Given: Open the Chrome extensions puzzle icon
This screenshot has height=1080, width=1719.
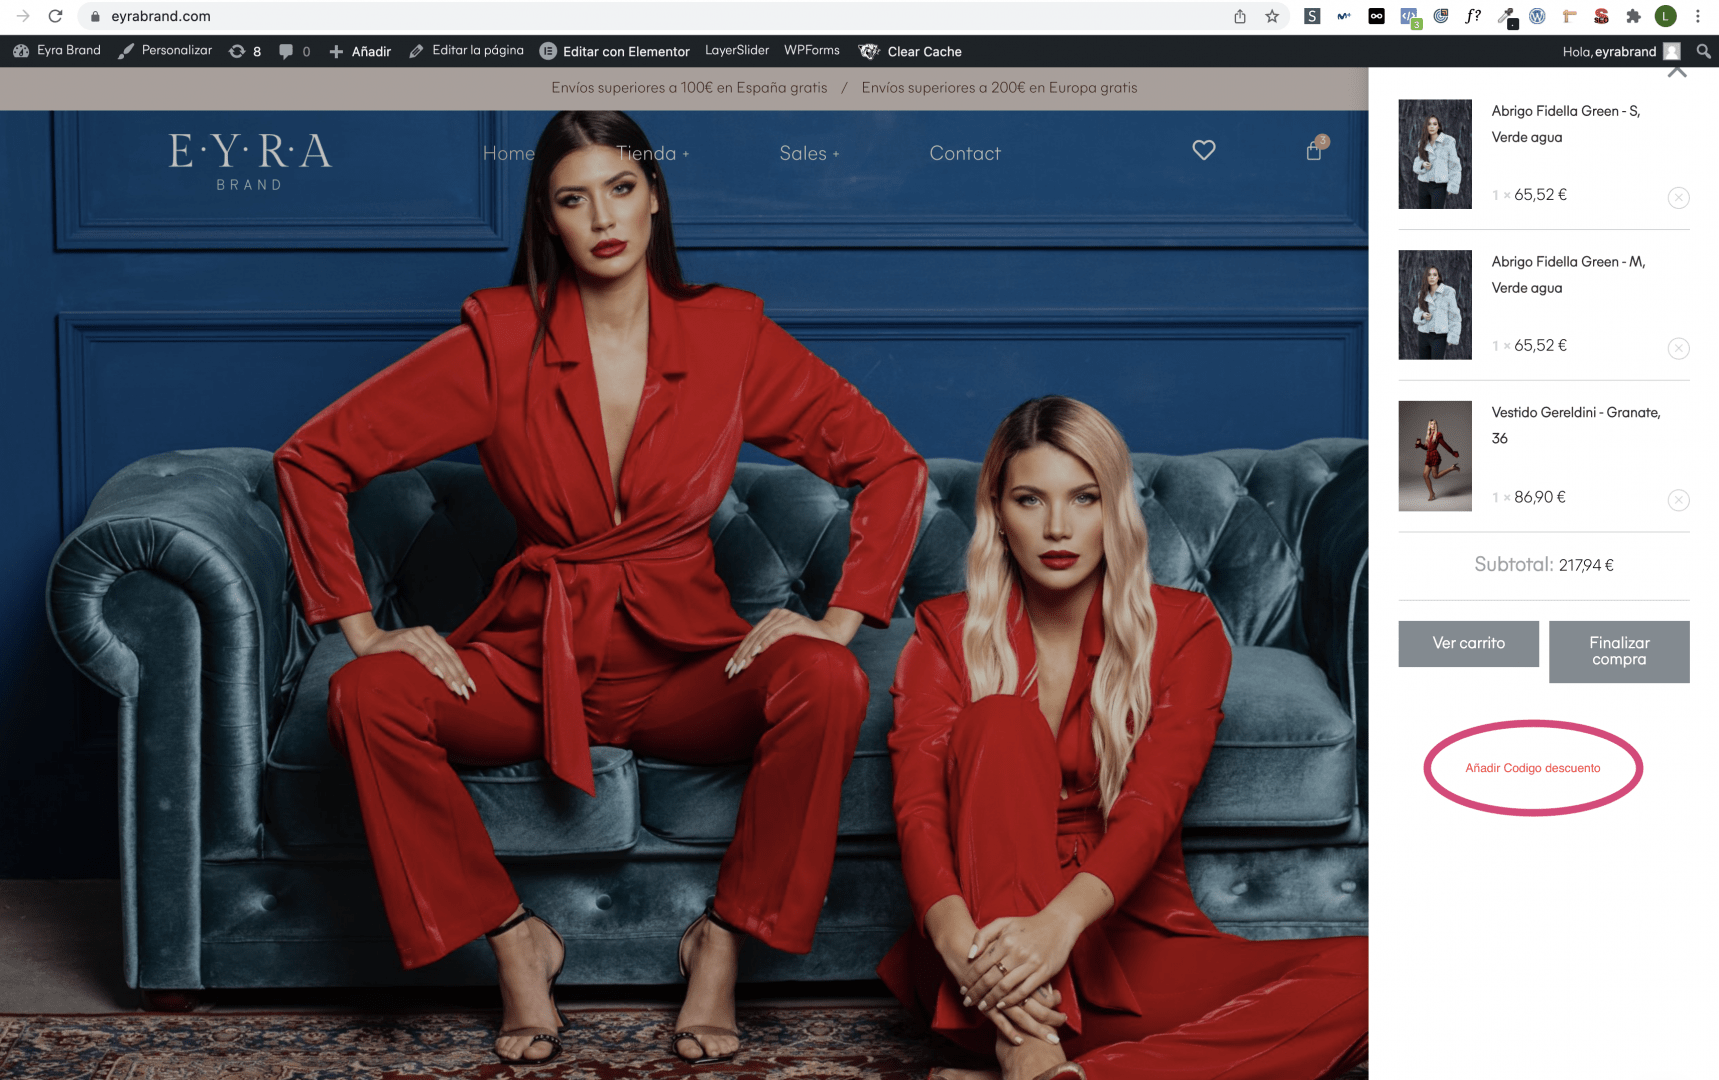Looking at the screenshot, I should [1633, 16].
